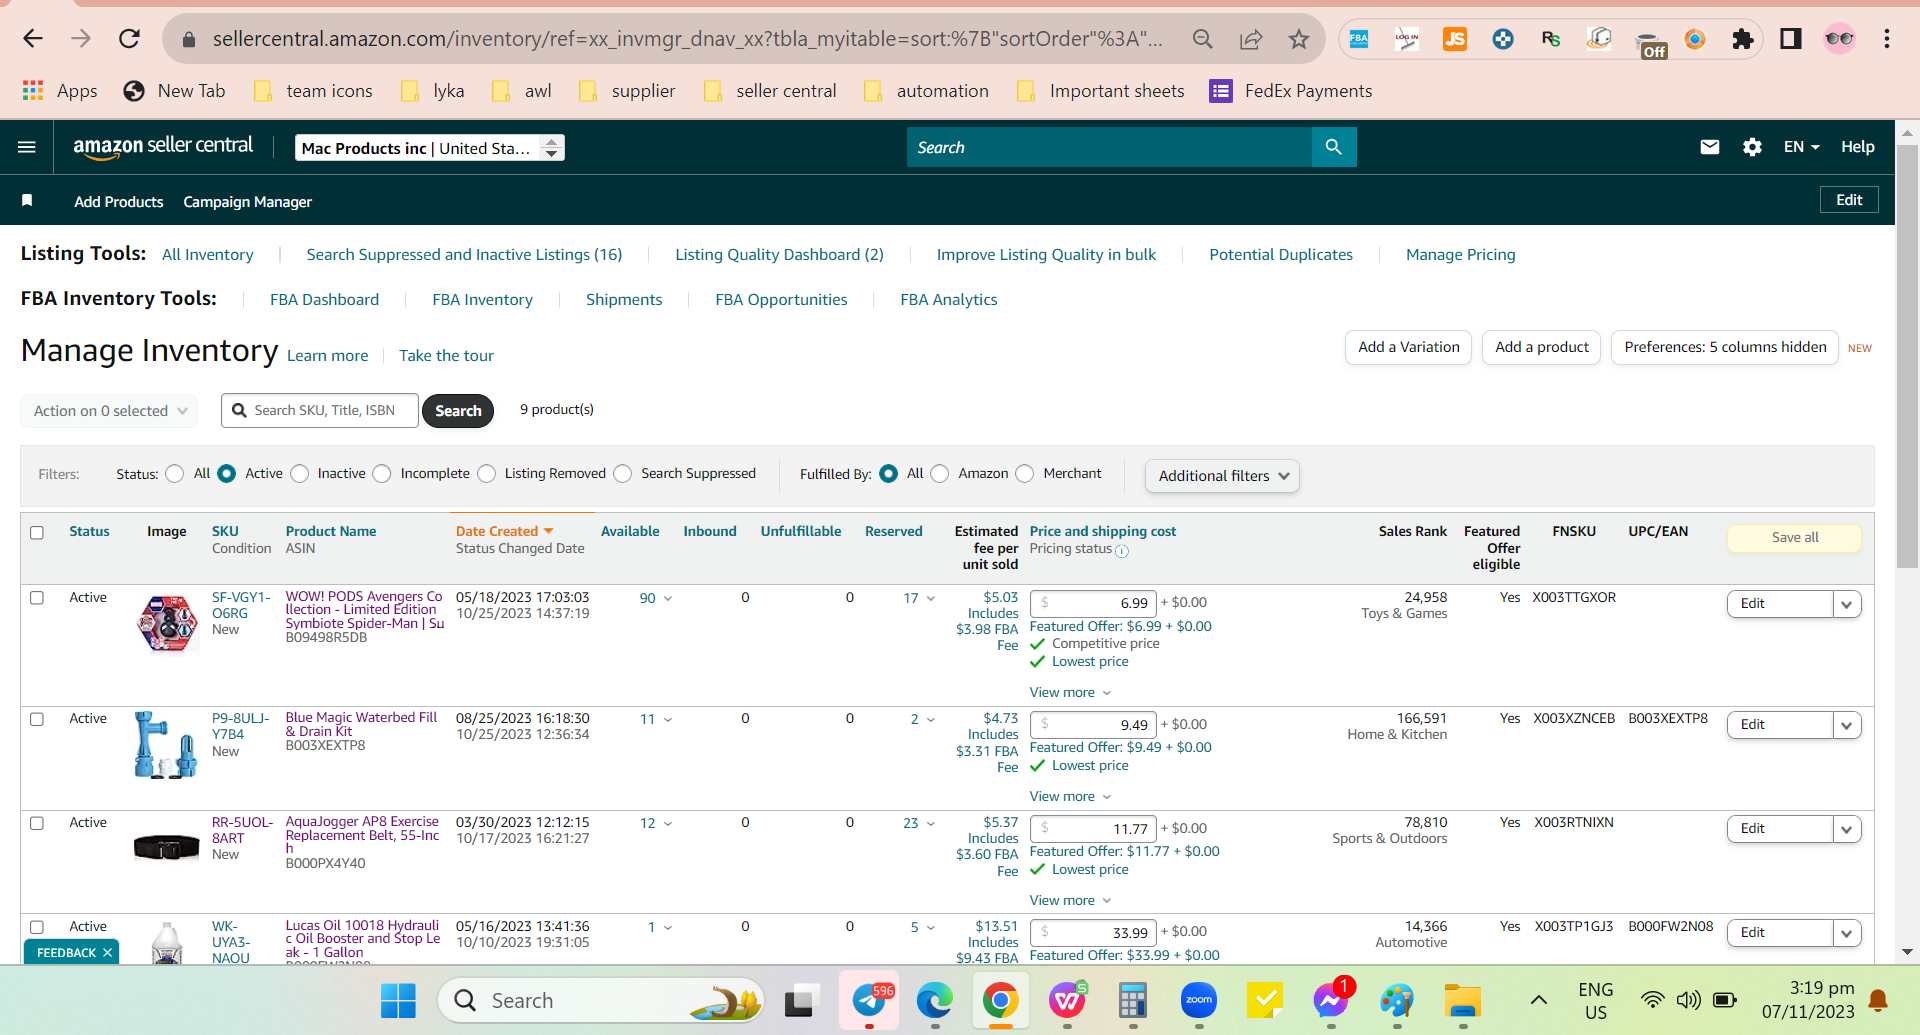Open the FBA Dashboard tool

click(324, 299)
